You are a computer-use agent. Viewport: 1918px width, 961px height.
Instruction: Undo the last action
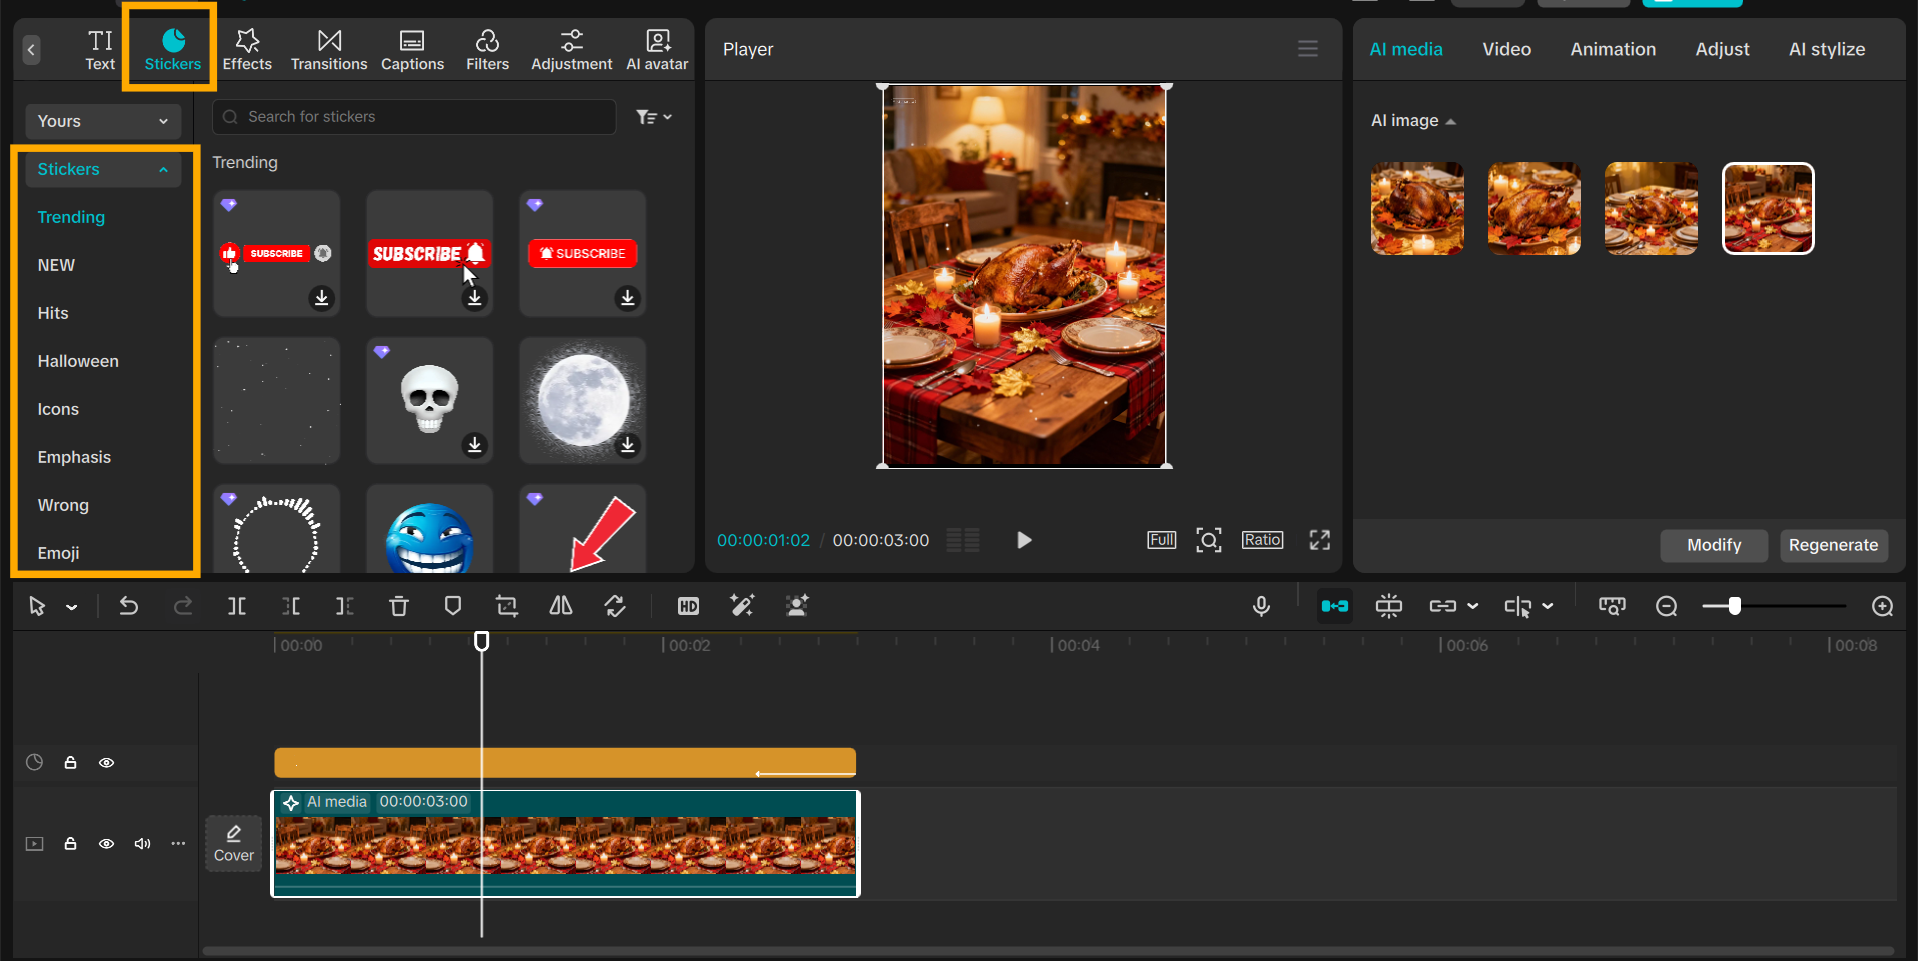tap(128, 605)
